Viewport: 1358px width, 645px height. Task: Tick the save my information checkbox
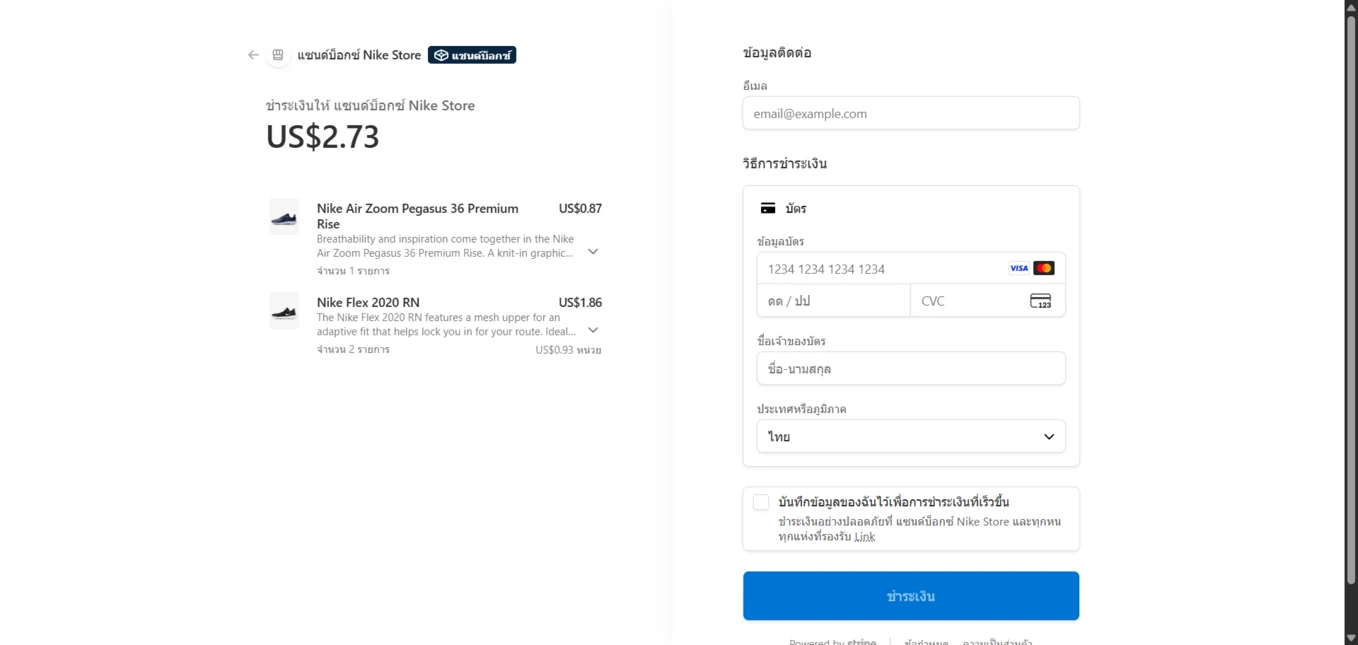coord(761,502)
